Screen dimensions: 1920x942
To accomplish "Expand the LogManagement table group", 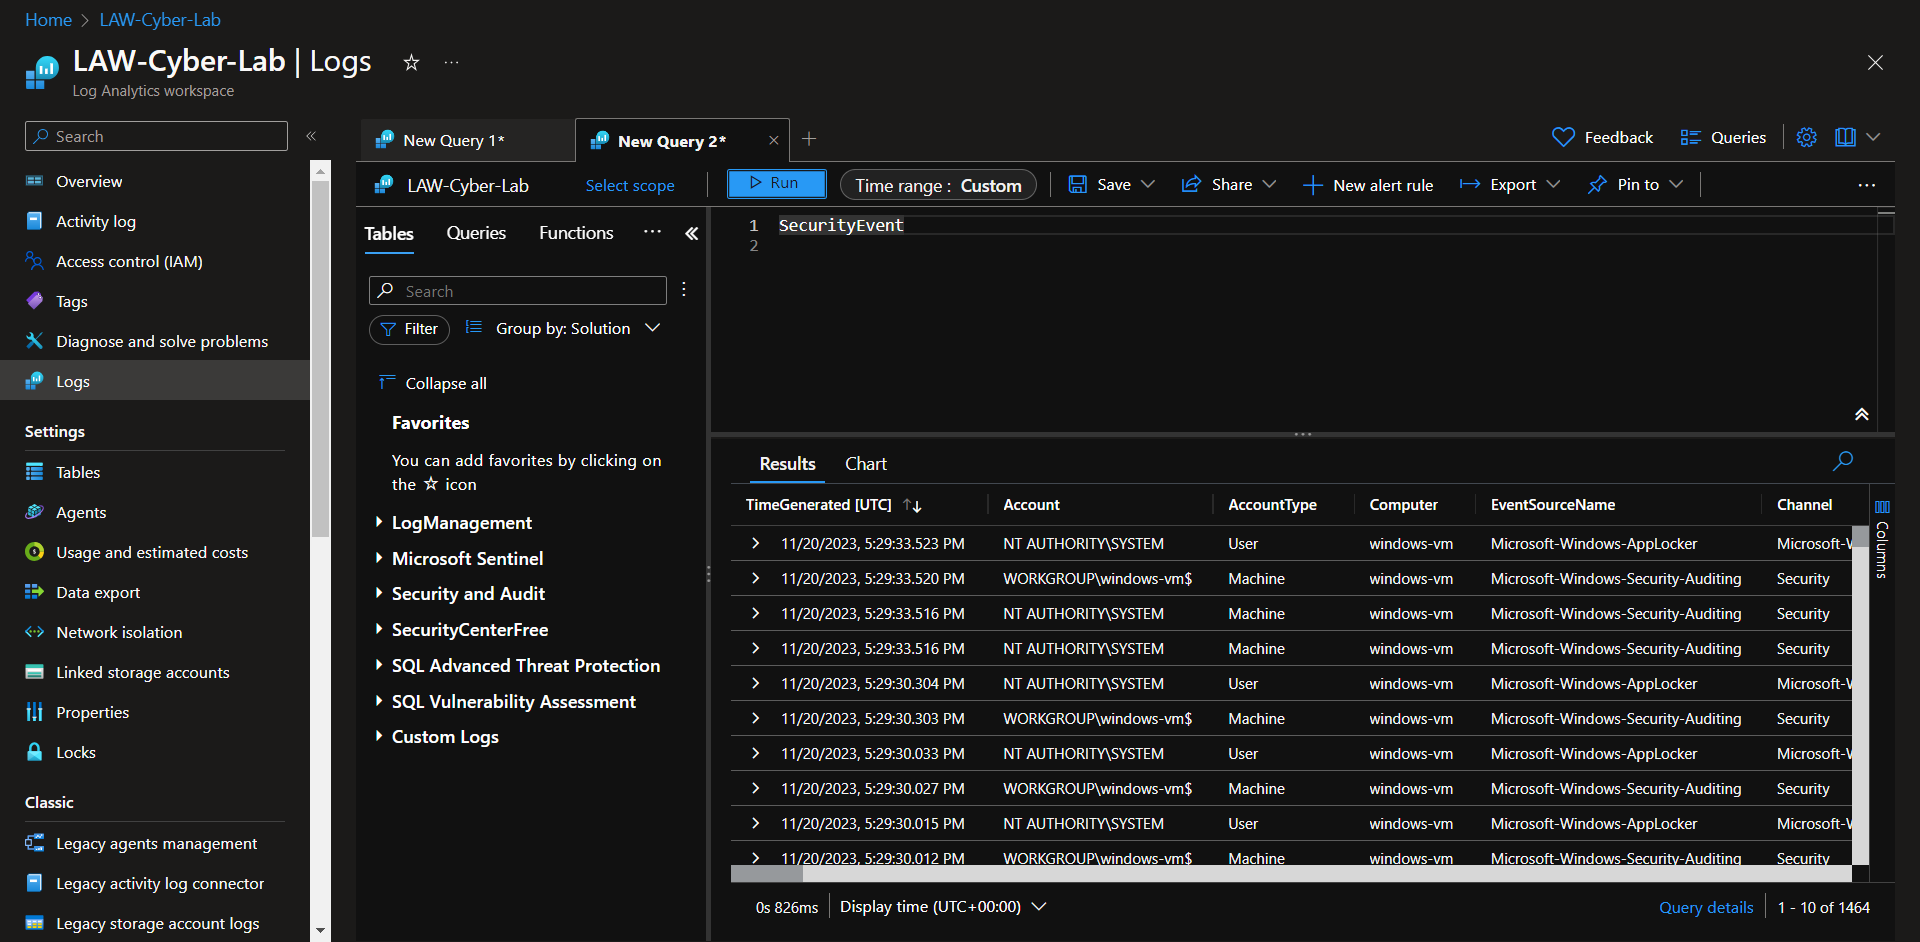I will point(379,522).
